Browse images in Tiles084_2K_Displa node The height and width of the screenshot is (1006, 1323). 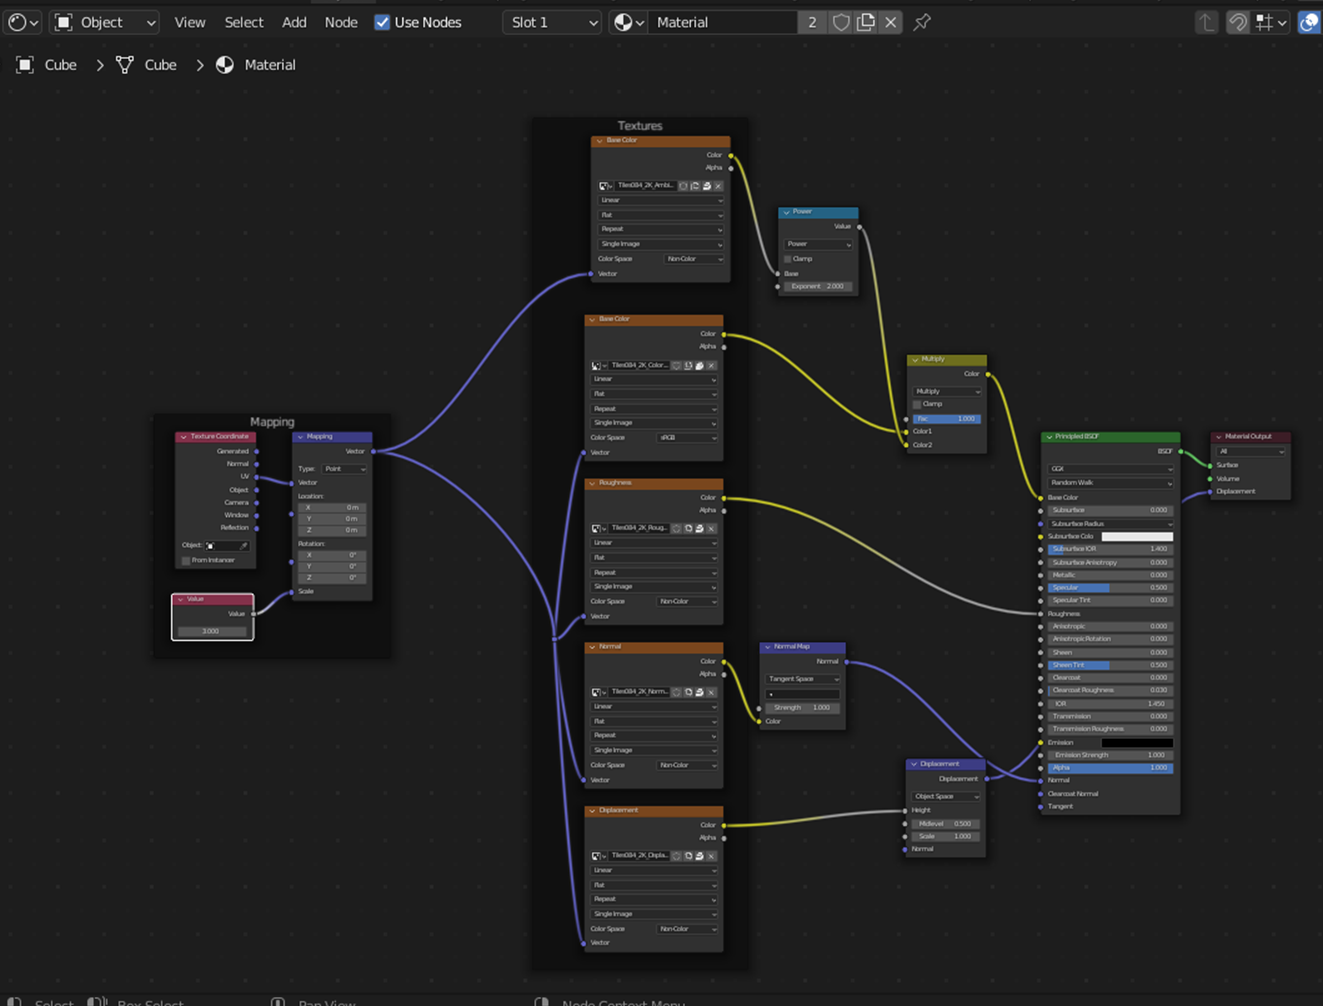point(598,856)
